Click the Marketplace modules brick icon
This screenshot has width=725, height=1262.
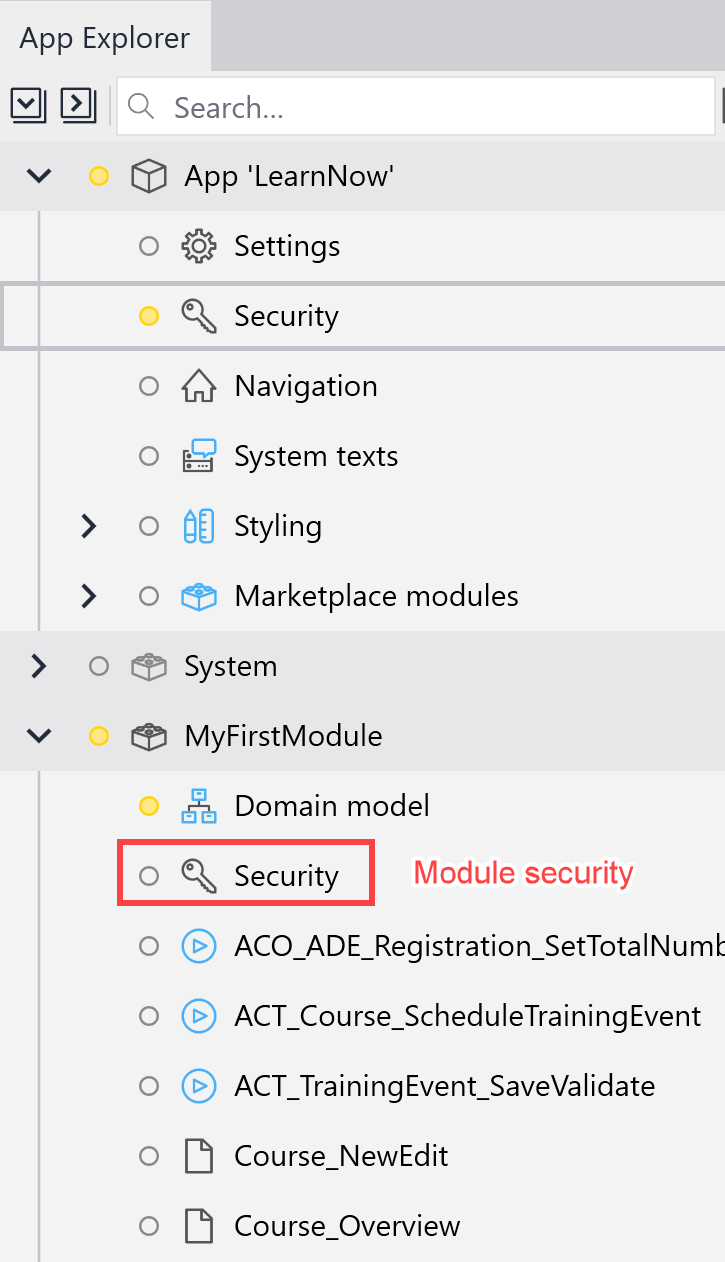pyautogui.click(x=199, y=596)
